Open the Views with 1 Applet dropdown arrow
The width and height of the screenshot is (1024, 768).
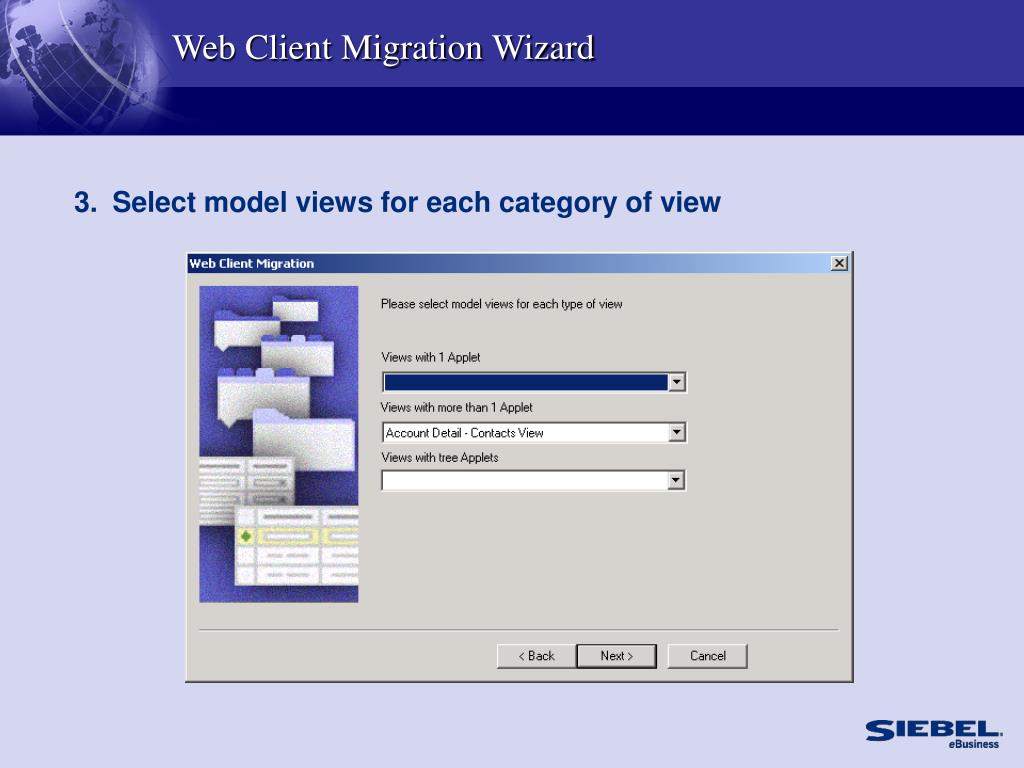(x=677, y=382)
